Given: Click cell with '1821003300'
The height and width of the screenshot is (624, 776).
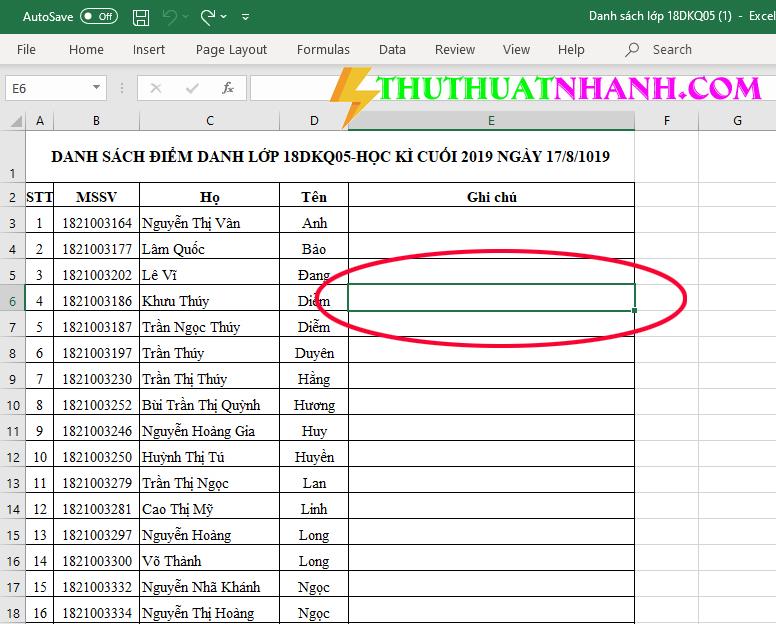Looking at the screenshot, I should 97,558.
